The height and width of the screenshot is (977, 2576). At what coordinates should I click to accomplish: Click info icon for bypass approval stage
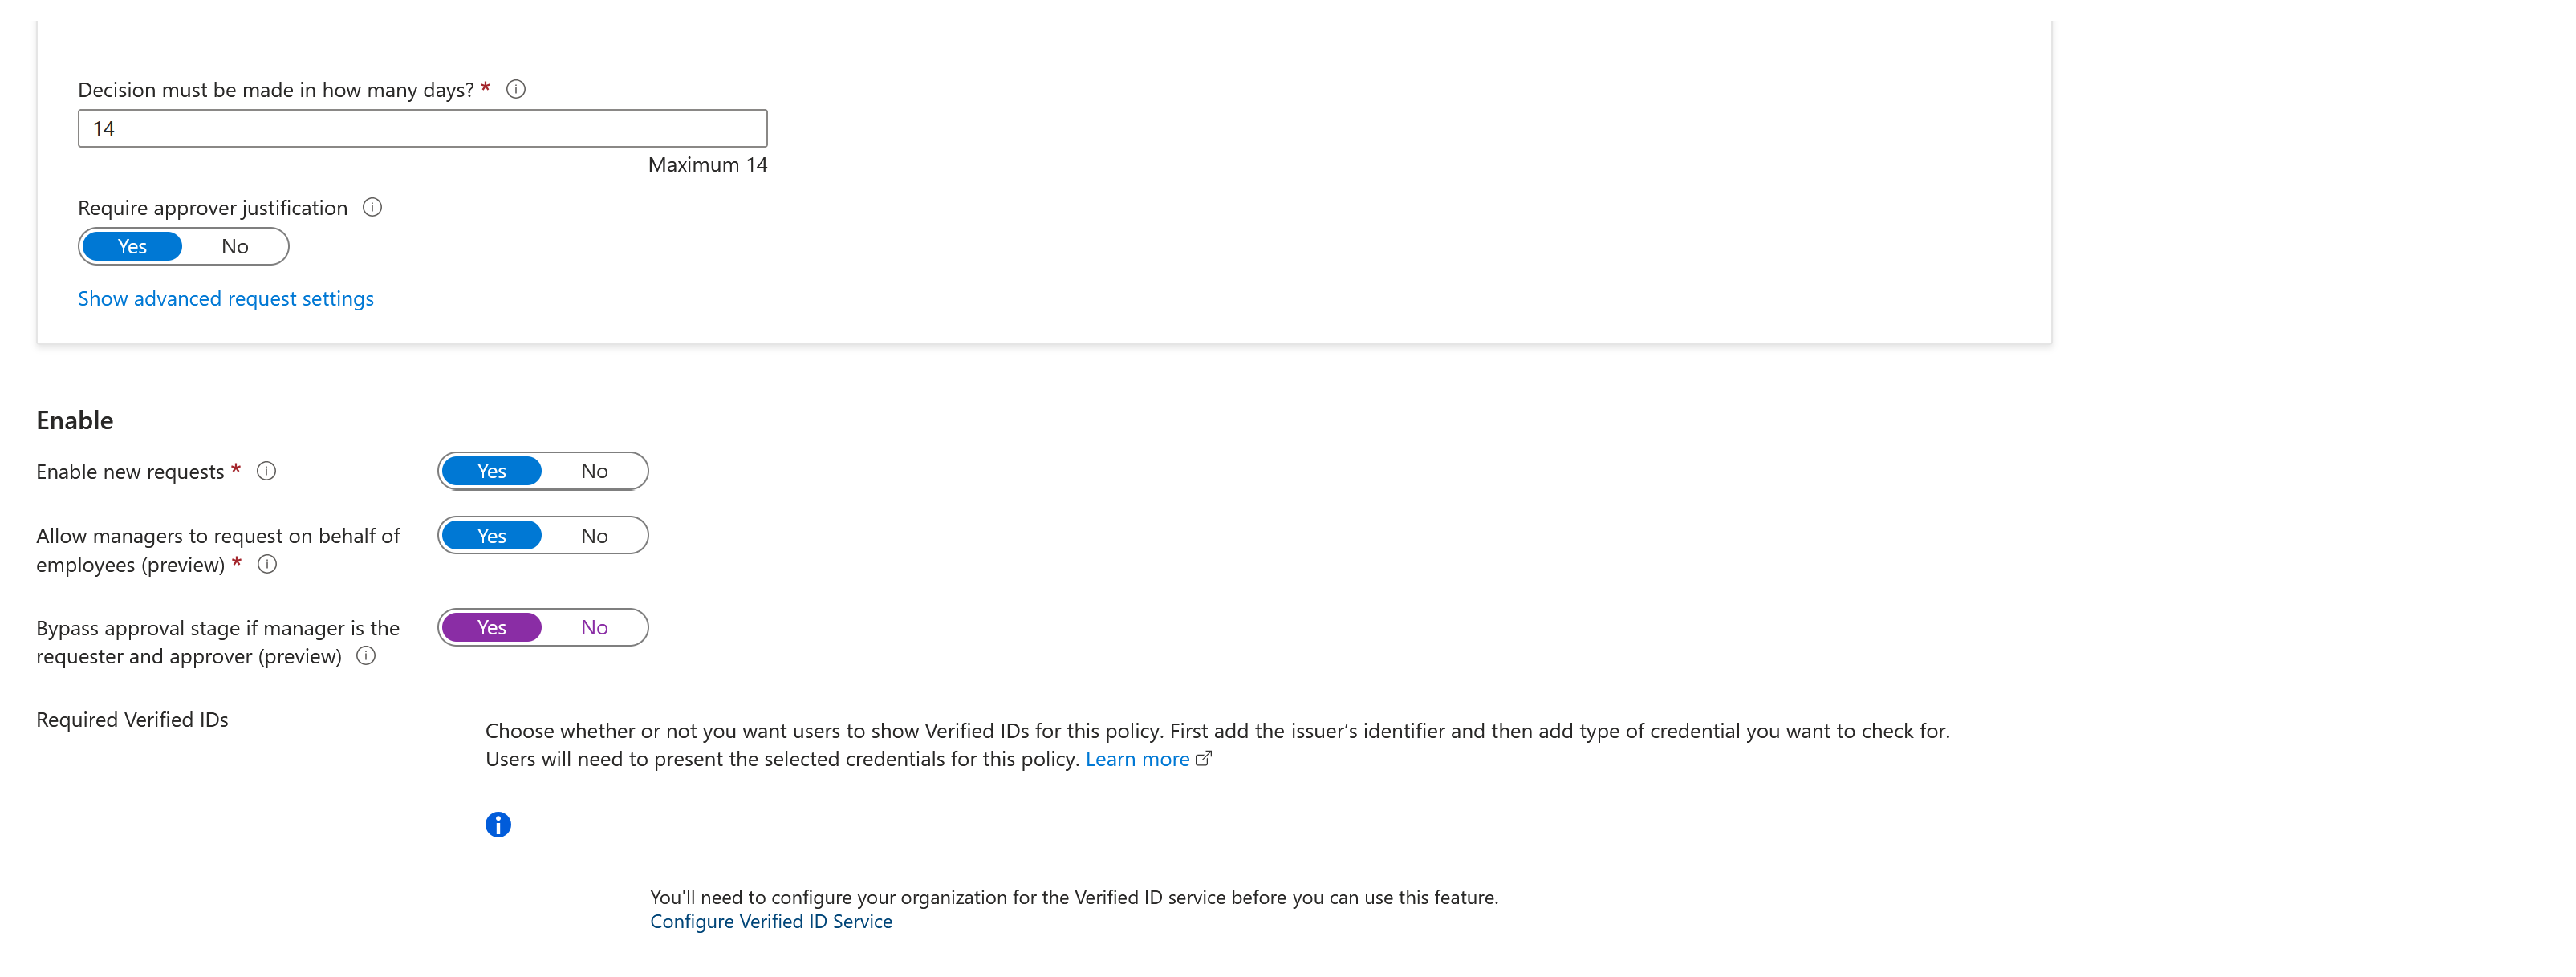[x=366, y=656]
